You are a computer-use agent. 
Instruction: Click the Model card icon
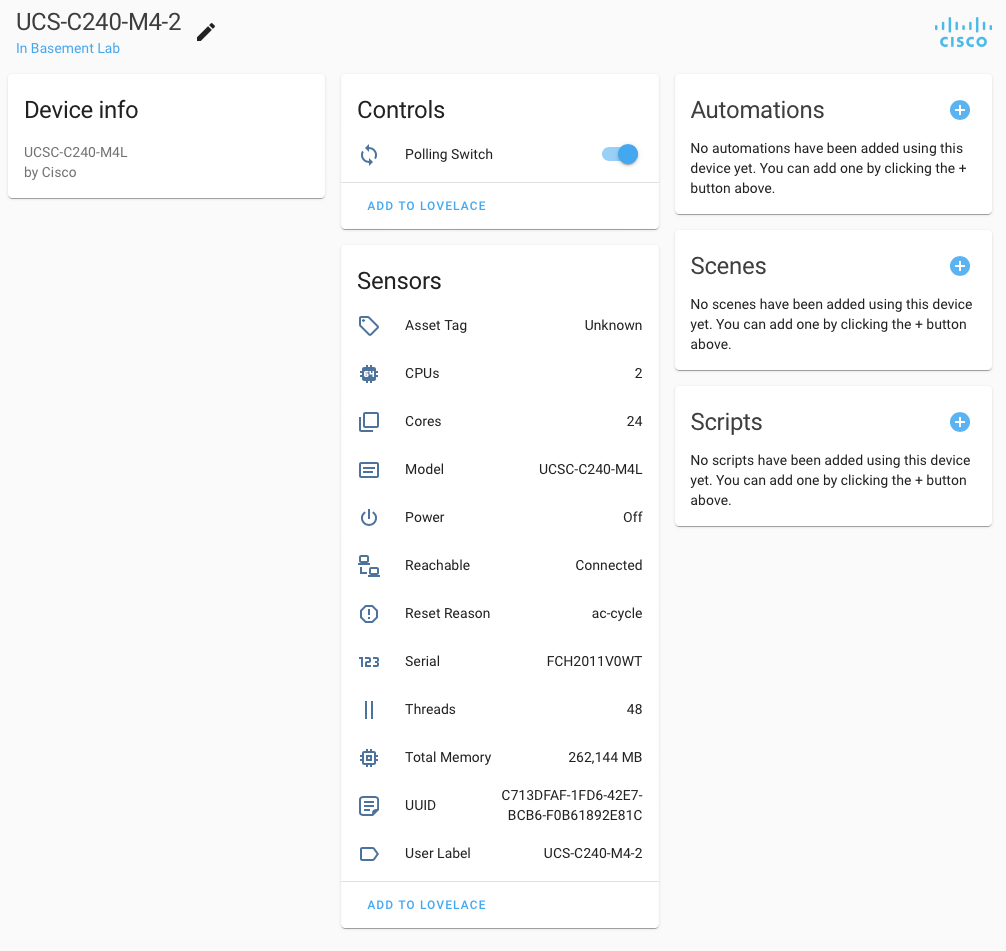click(x=369, y=470)
